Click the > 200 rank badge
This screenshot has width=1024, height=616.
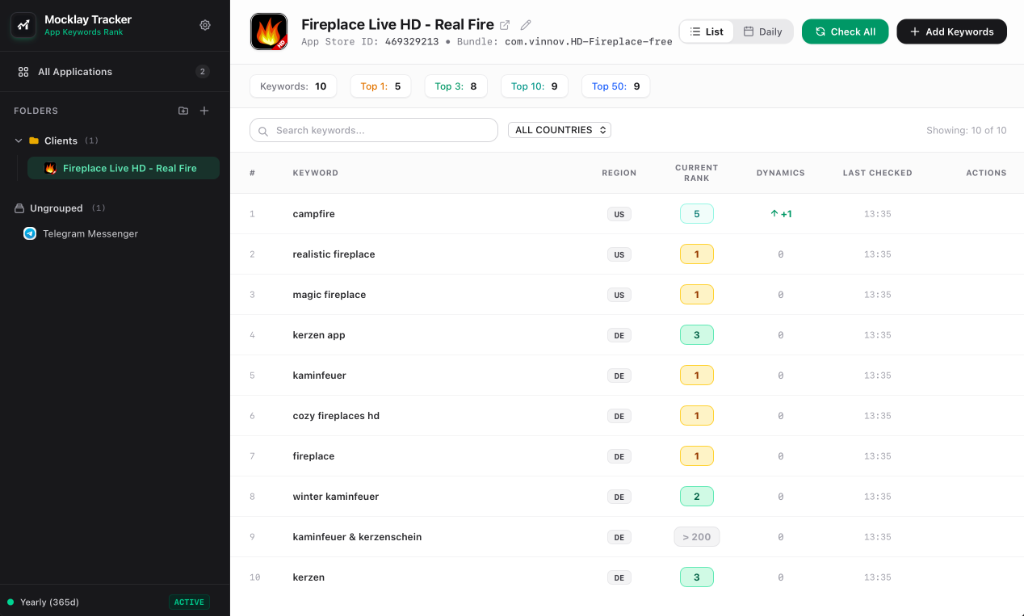pos(697,537)
